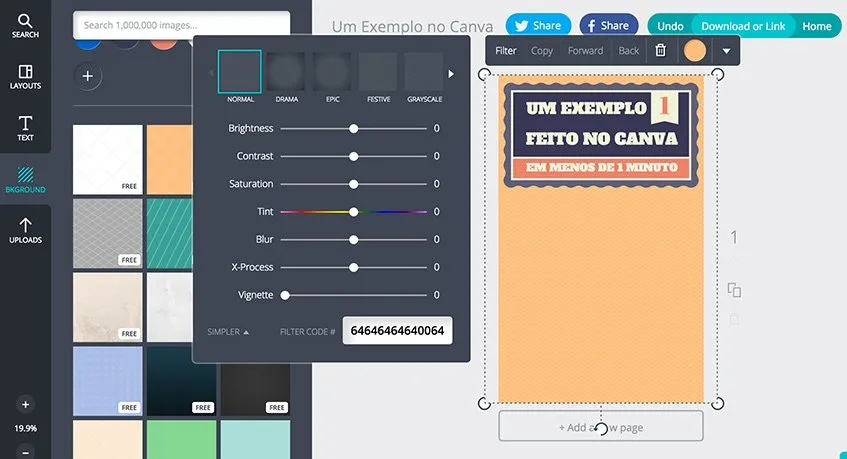
Task: Click the image search field
Action: [182, 25]
